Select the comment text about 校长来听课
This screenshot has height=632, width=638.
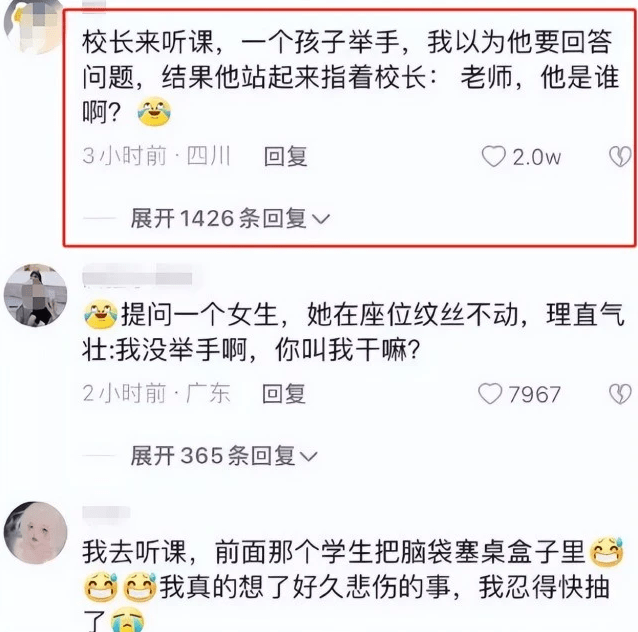tap(351, 77)
